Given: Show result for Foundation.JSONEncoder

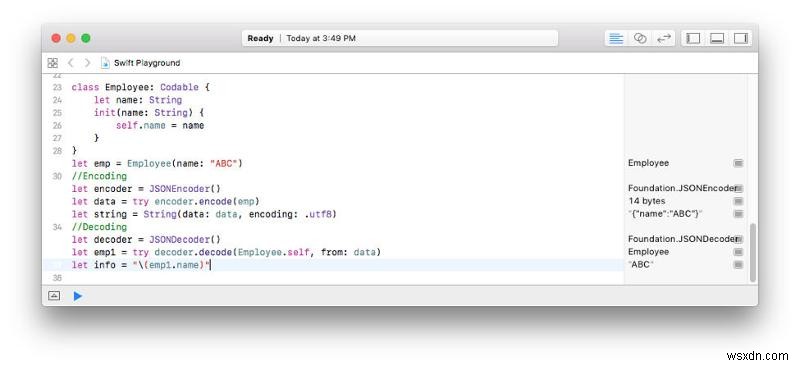Looking at the screenshot, I should click(x=739, y=188).
